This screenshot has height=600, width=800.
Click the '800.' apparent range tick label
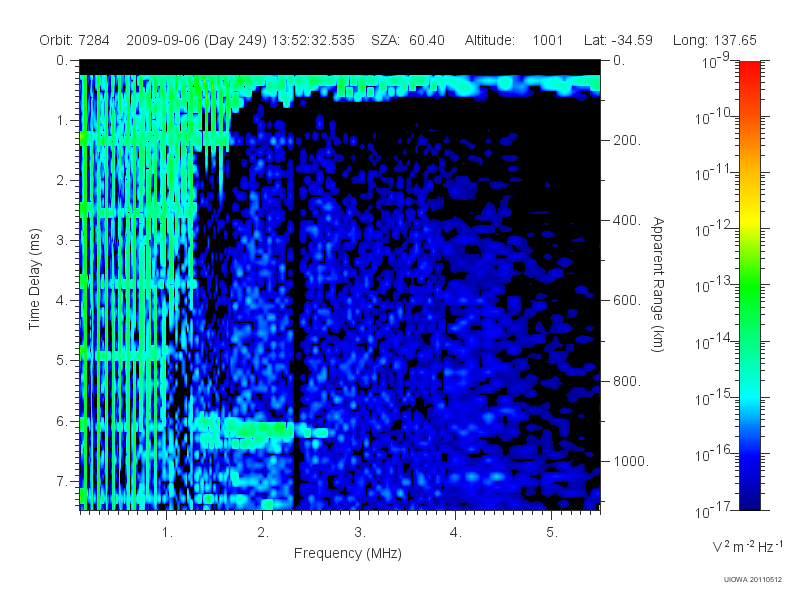627,381
